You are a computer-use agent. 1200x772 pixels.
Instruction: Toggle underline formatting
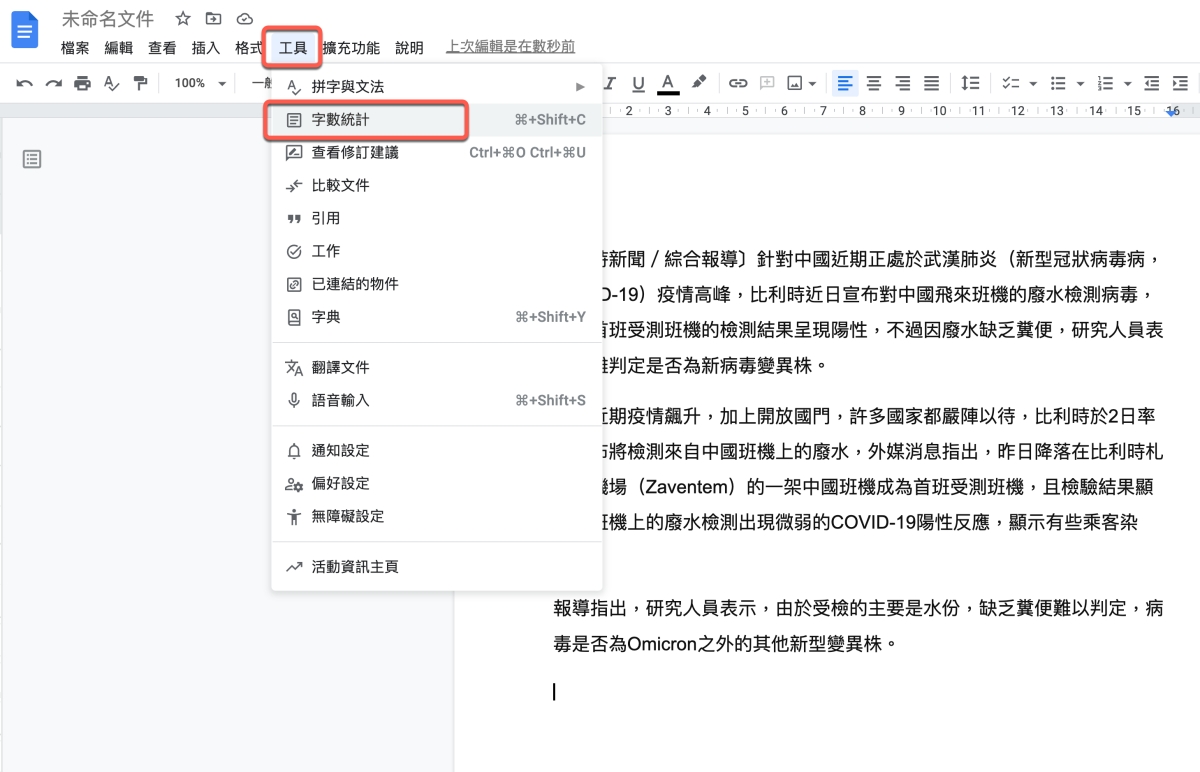(x=638, y=83)
